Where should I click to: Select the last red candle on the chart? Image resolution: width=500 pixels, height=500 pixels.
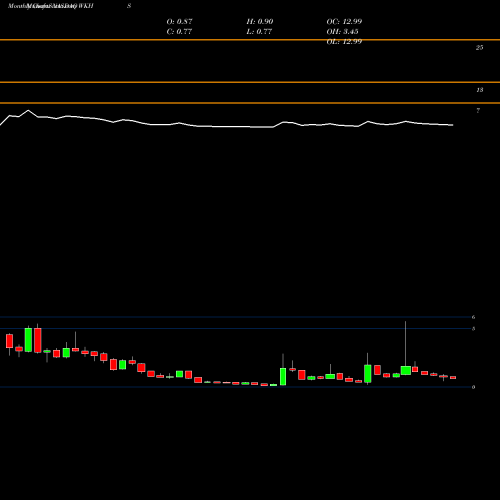point(453,377)
